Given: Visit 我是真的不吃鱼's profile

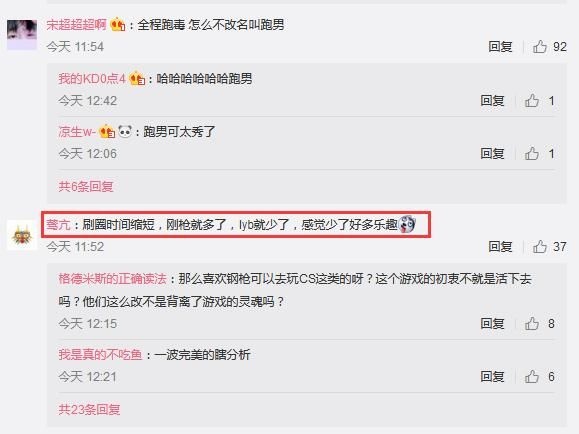Looking at the screenshot, I should click(100, 355).
